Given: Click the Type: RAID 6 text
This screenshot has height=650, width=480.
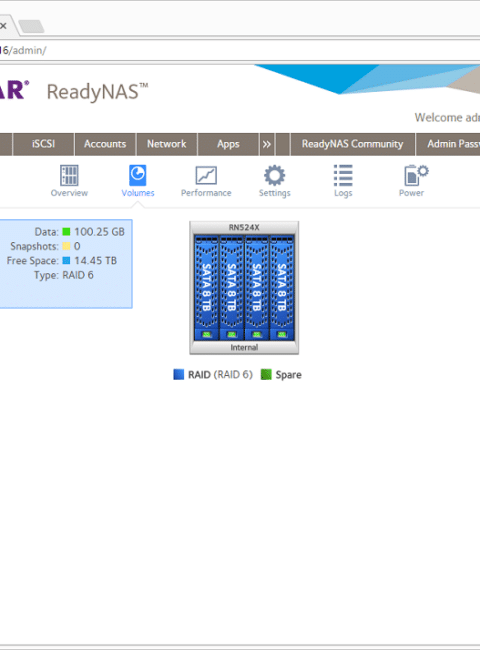Looking at the screenshot, I should click(x=64, y=275).
